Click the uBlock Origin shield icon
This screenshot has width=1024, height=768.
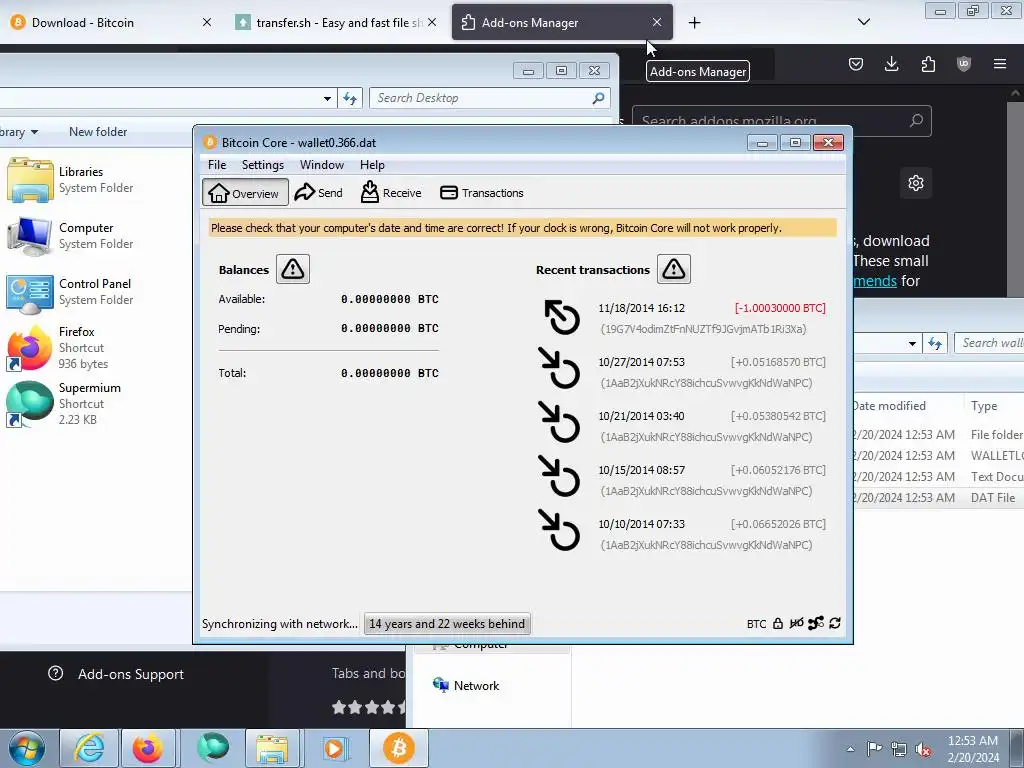pos(963,64)
